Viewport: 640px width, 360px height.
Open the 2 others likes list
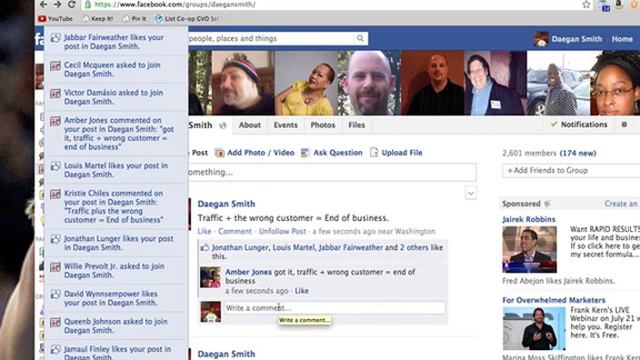coord(414,247)
